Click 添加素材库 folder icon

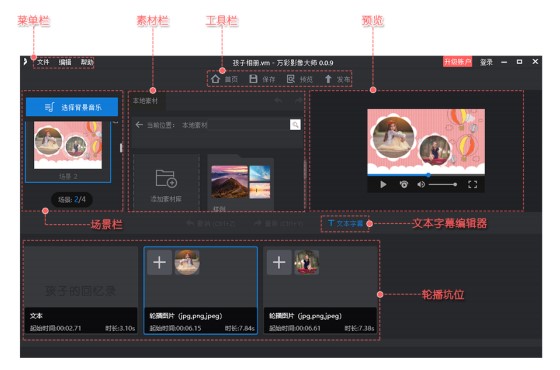(x=166, y=179)
